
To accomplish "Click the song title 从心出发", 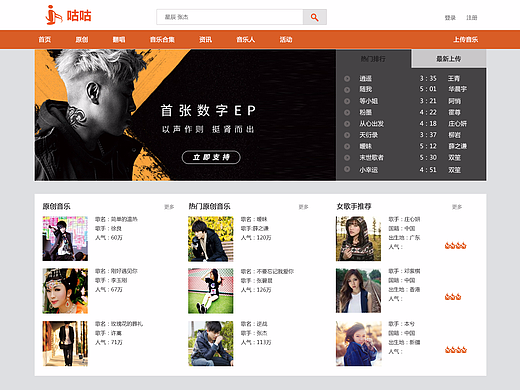I will 371,124.
